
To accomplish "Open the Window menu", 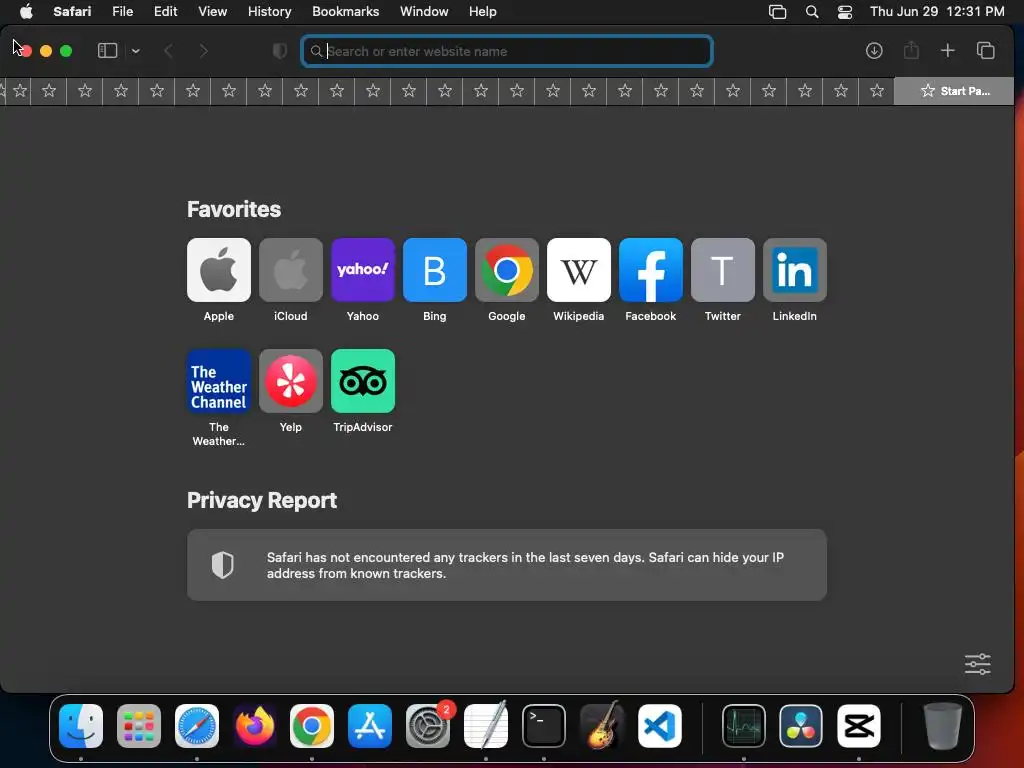I will pos(424,12).
